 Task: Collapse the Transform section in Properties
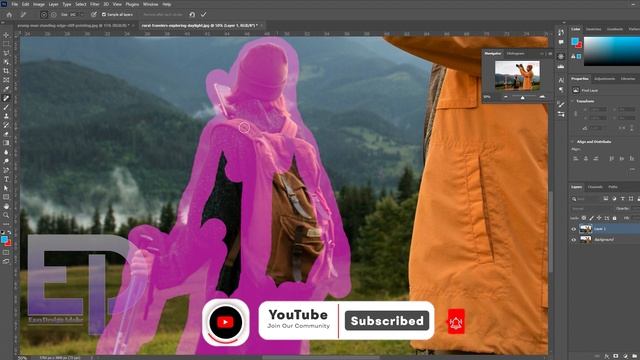pyautogui.click(x=572, y=101)
